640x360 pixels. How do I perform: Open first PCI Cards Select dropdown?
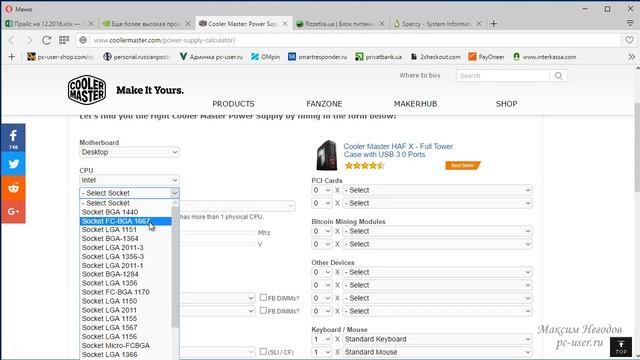coord(437,190)
